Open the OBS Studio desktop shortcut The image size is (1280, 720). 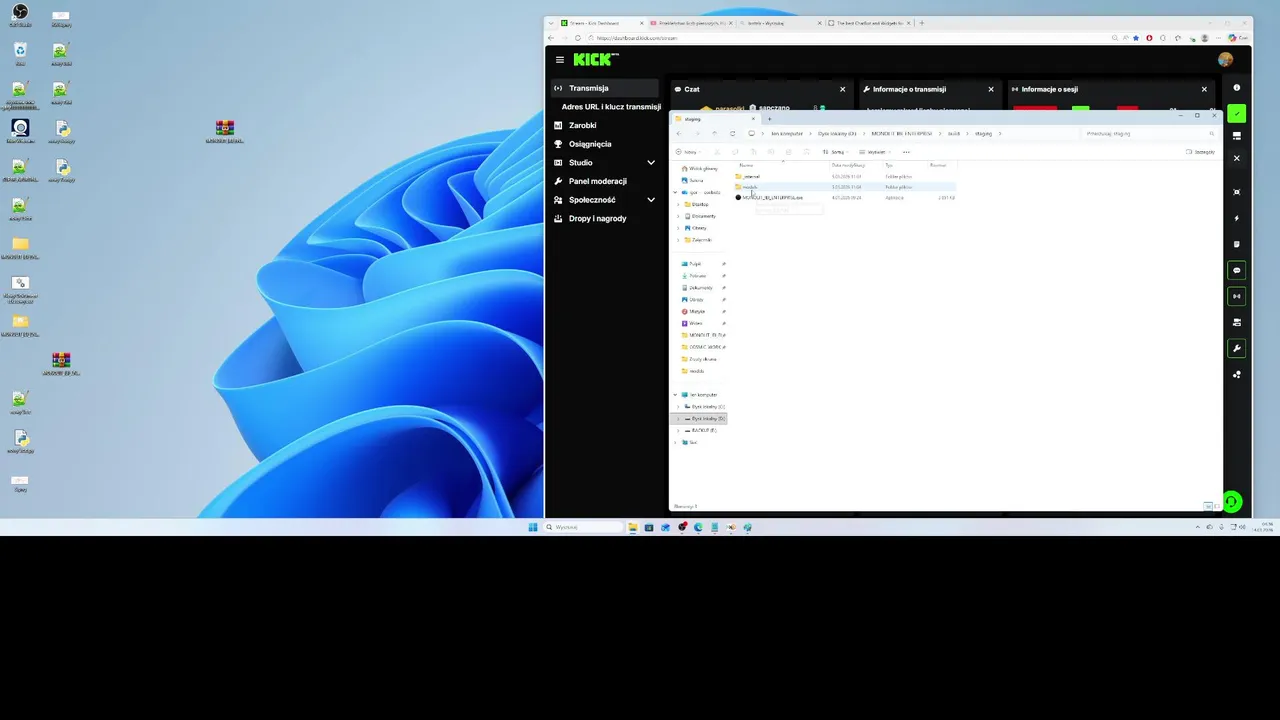click(20, 15)
